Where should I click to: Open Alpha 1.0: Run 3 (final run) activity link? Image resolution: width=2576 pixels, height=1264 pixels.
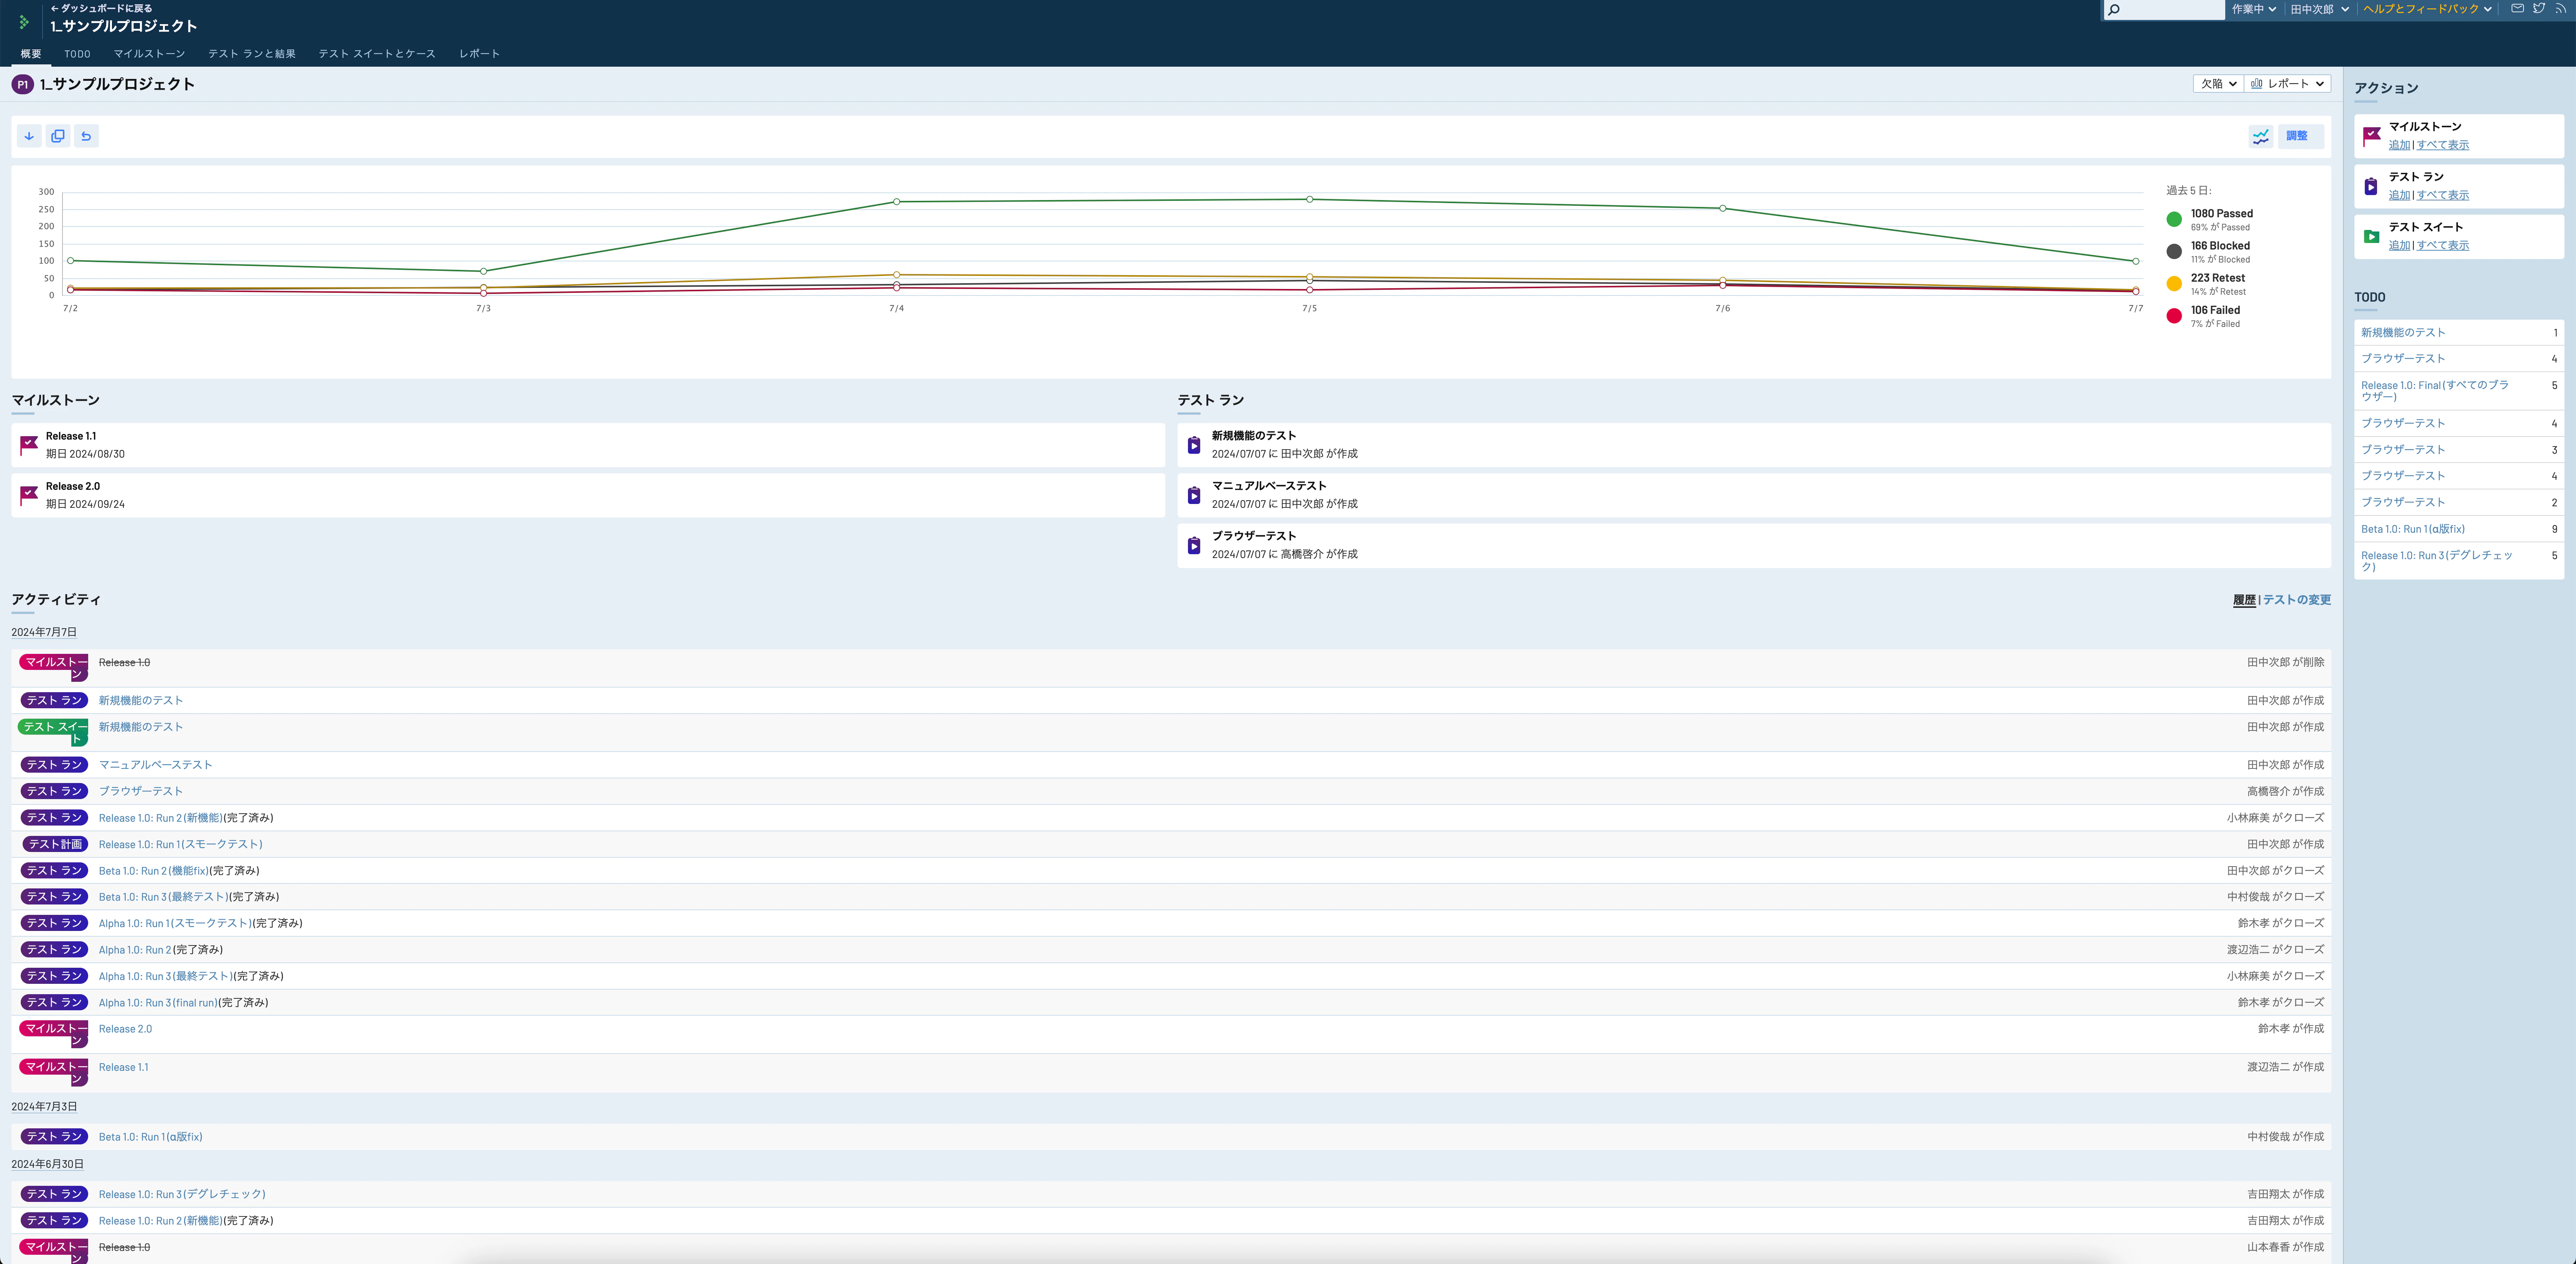pyautogui.click(x=158, y=1003)
